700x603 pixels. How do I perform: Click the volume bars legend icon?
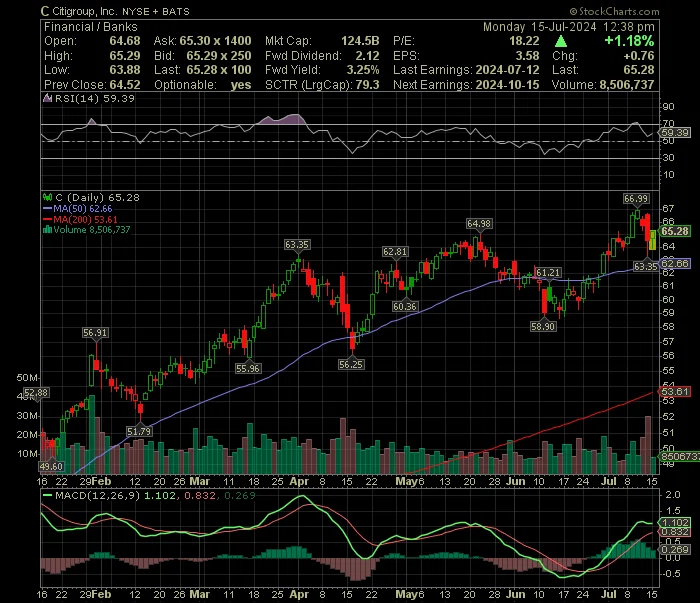coord(47,230)
